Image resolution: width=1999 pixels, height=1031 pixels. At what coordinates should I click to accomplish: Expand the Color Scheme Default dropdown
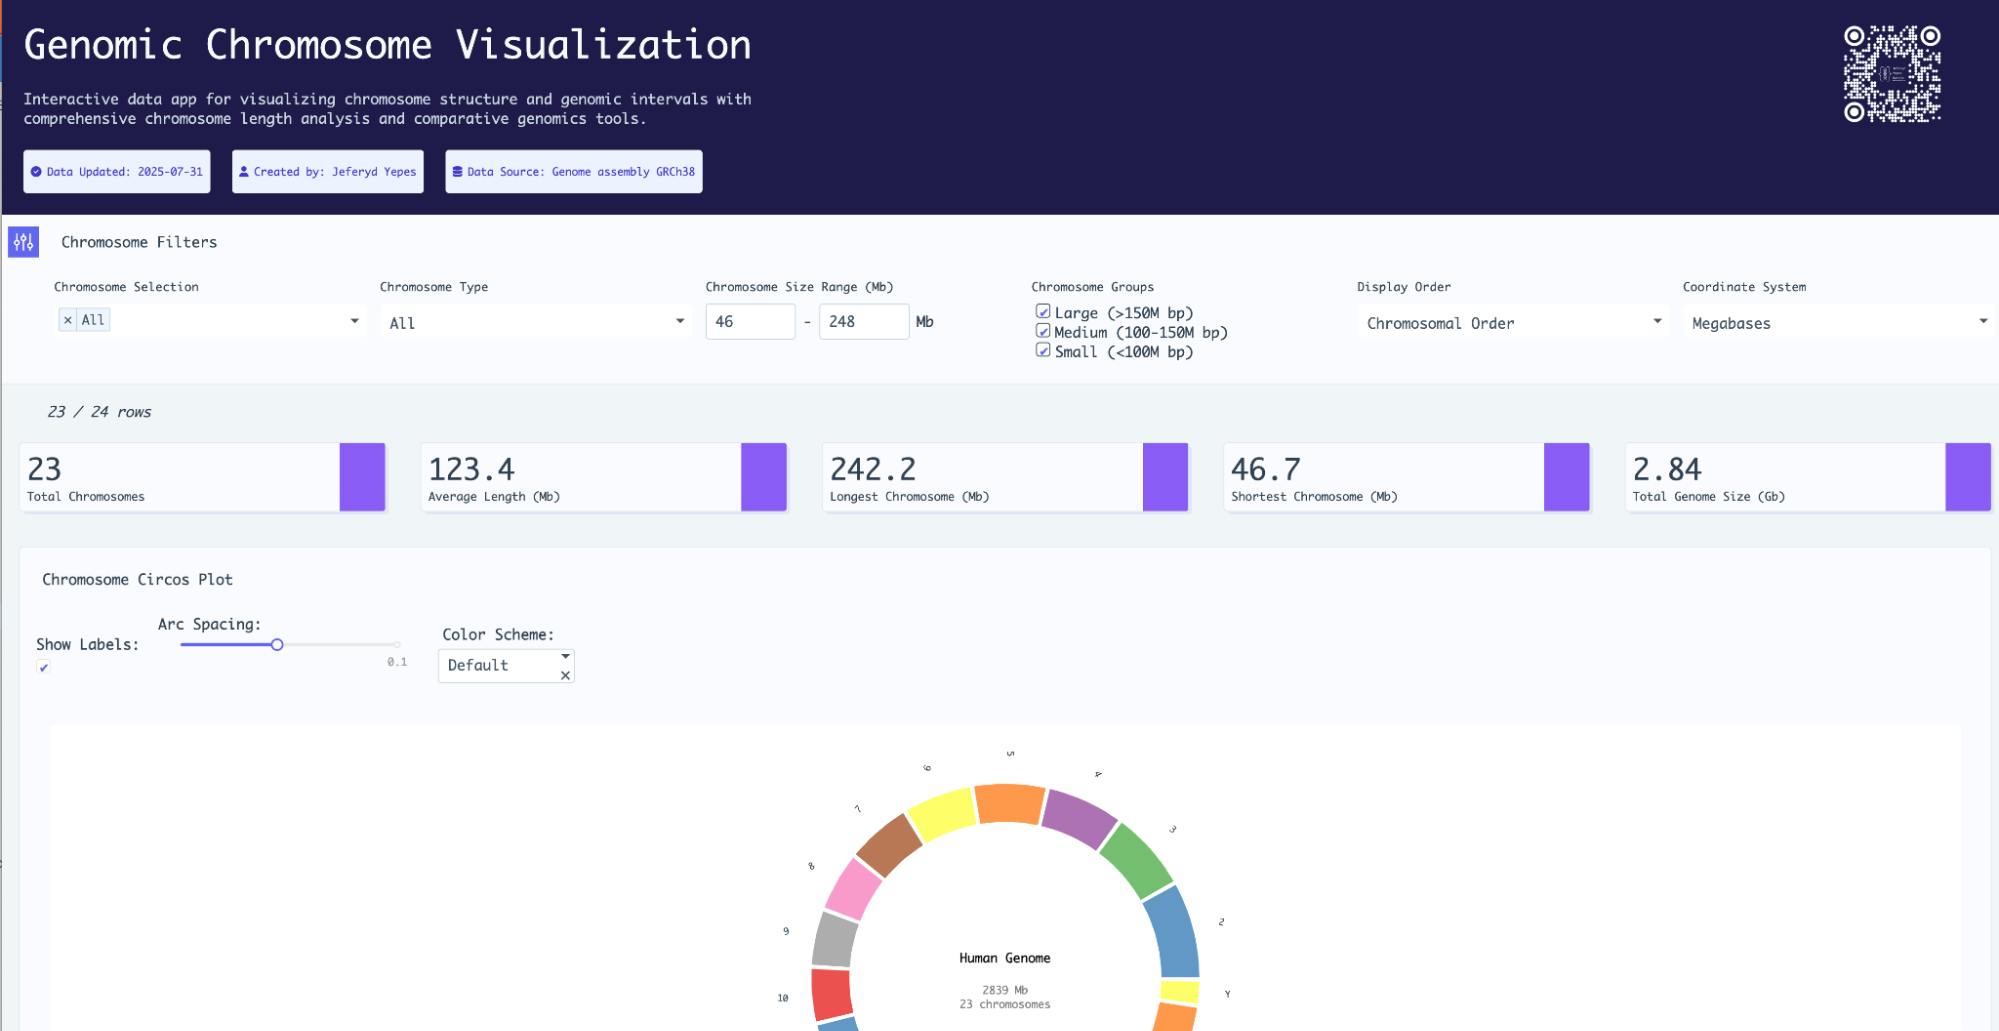(565, 656)
